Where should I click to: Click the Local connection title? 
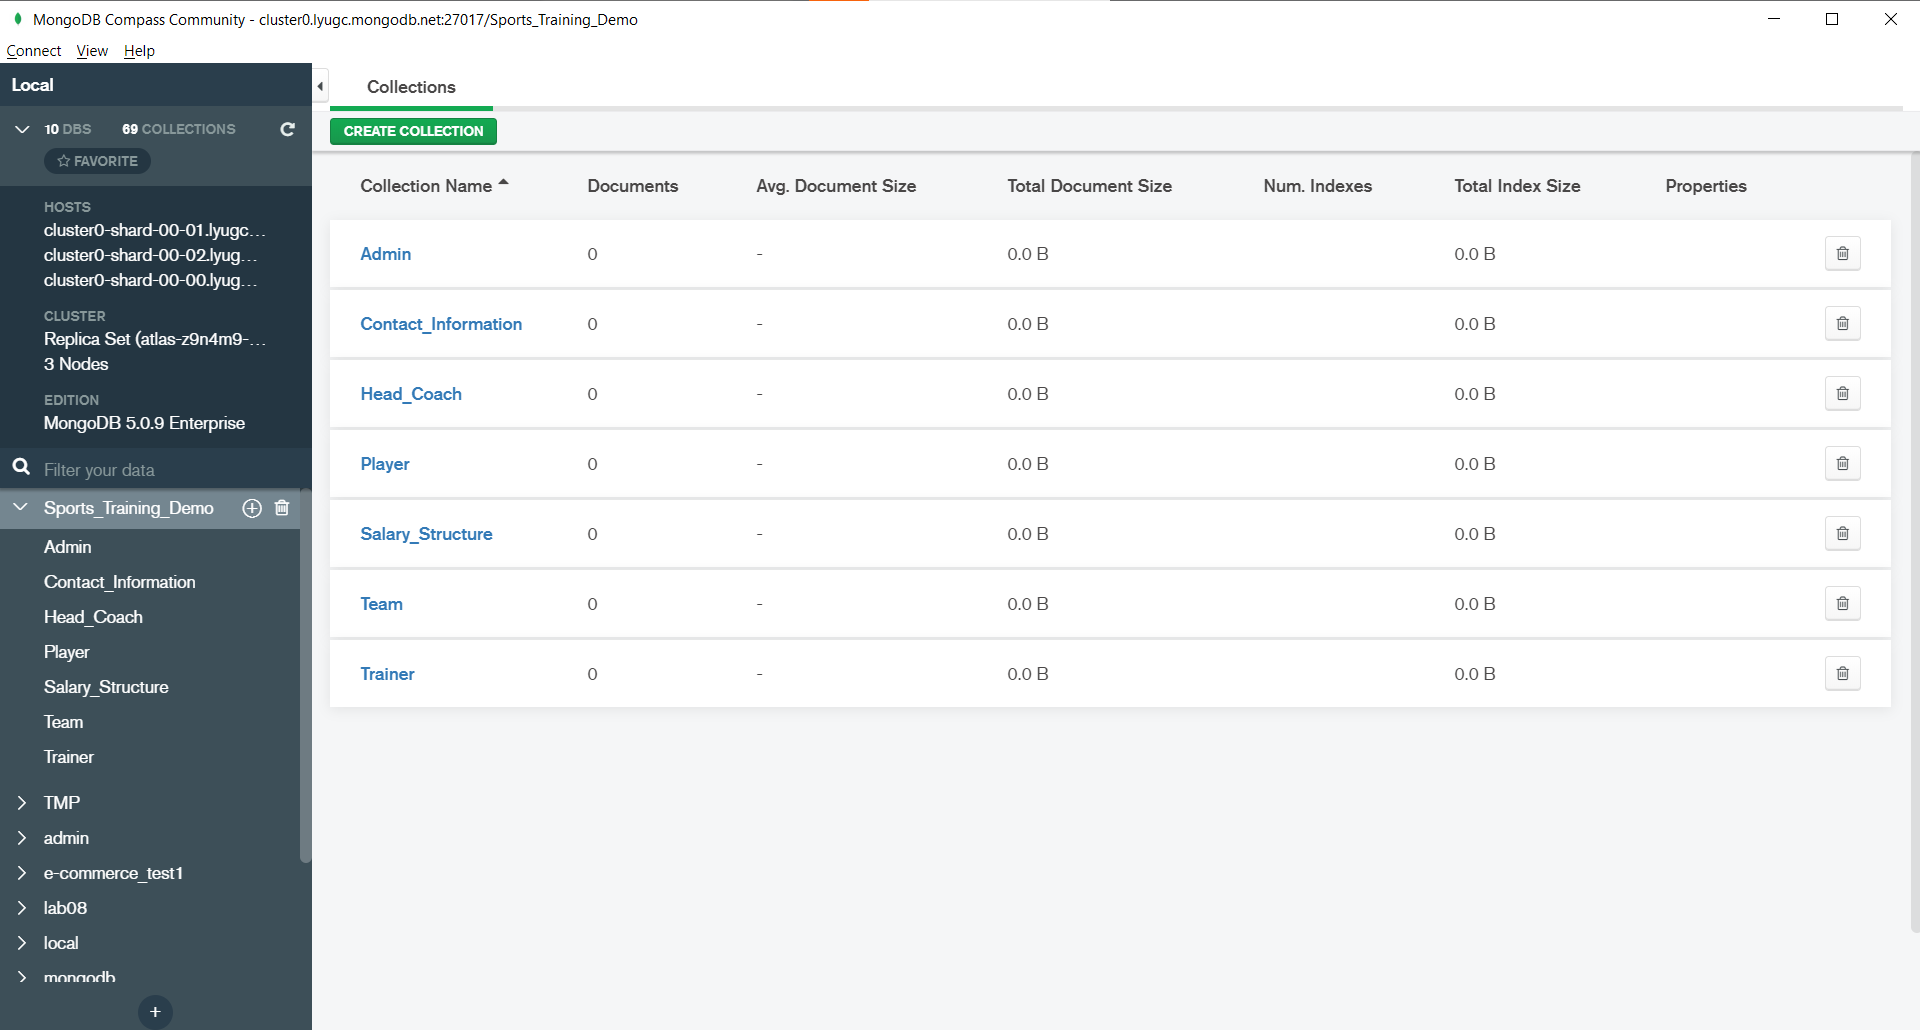click(x=32, y=85)
